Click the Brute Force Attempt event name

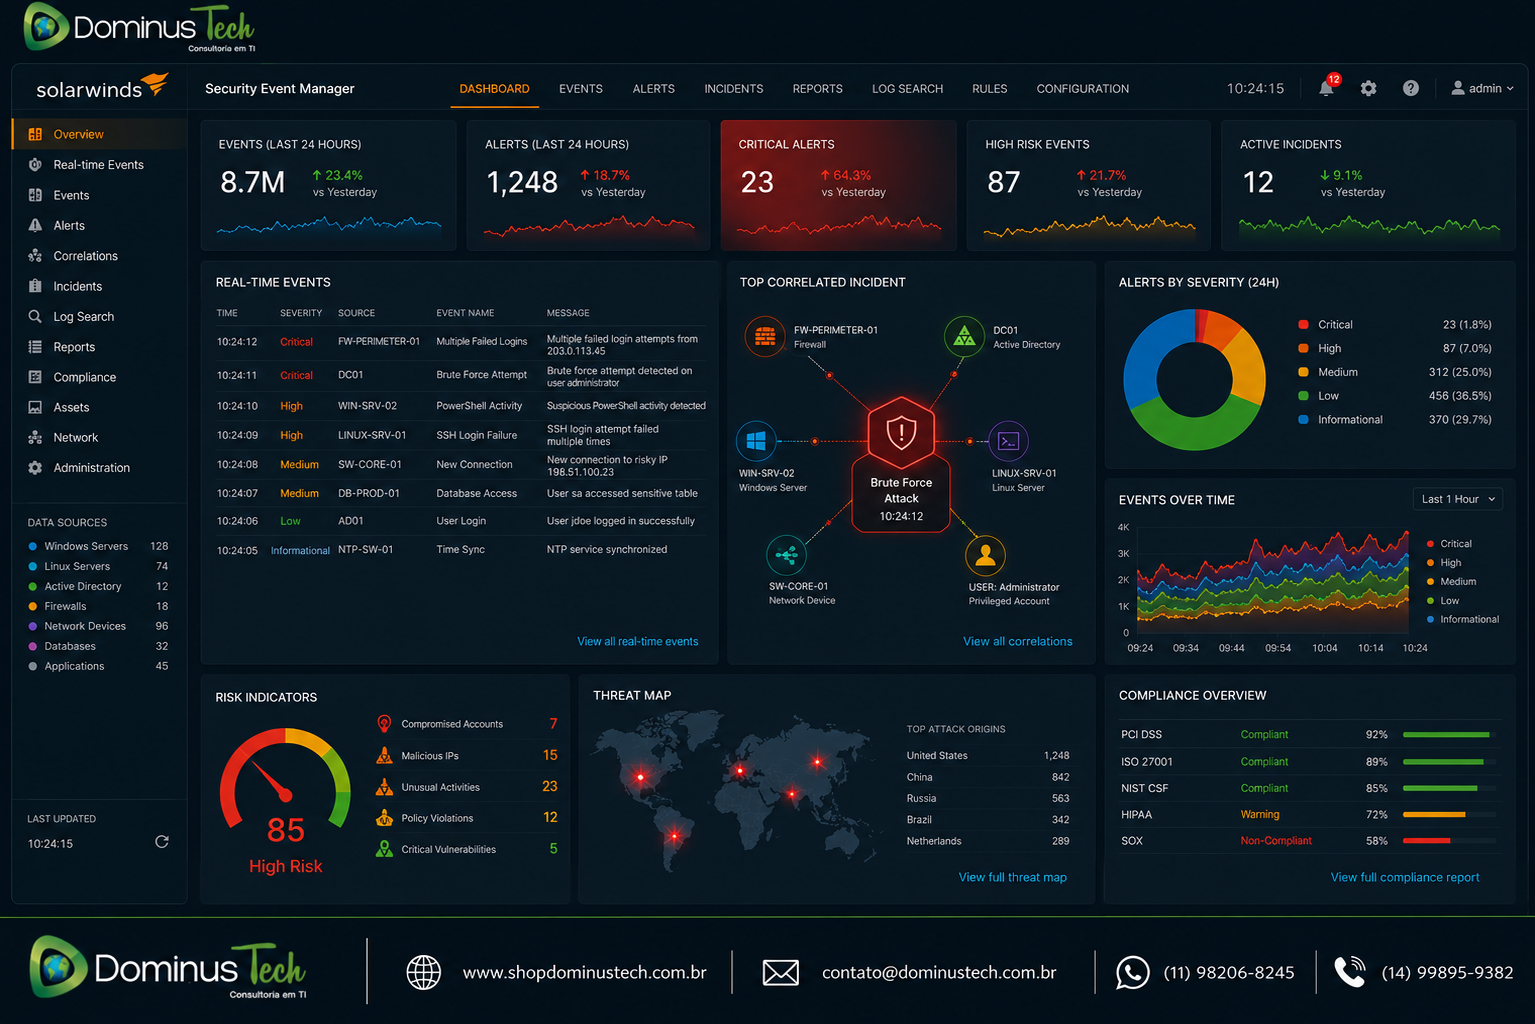(x=482, y=375)
